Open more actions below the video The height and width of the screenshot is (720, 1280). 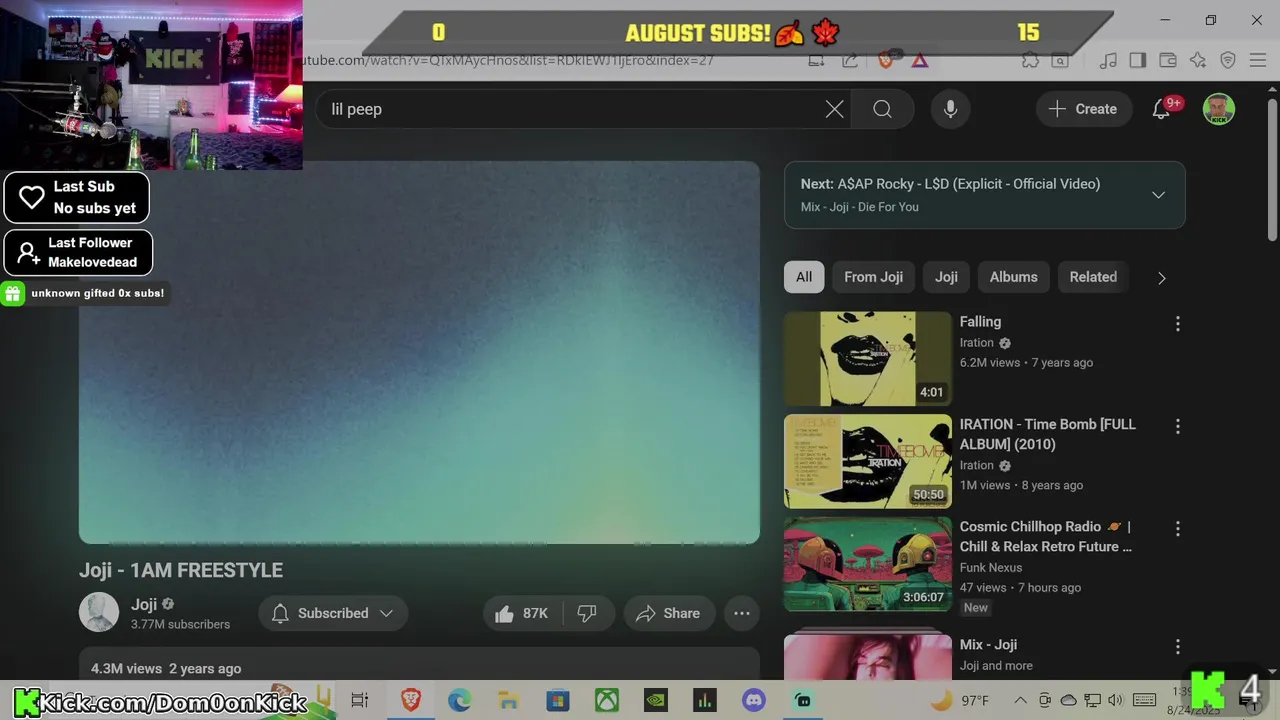click(x=742, y=613)
